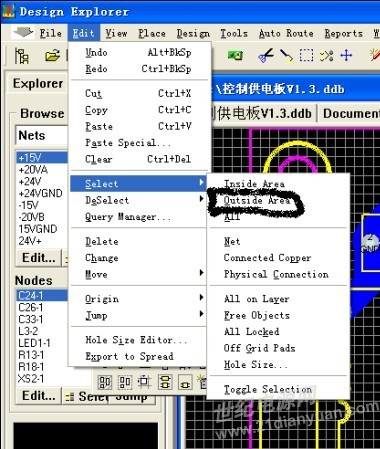Choose Undo from the Edit menu

(x=139, y=52)
